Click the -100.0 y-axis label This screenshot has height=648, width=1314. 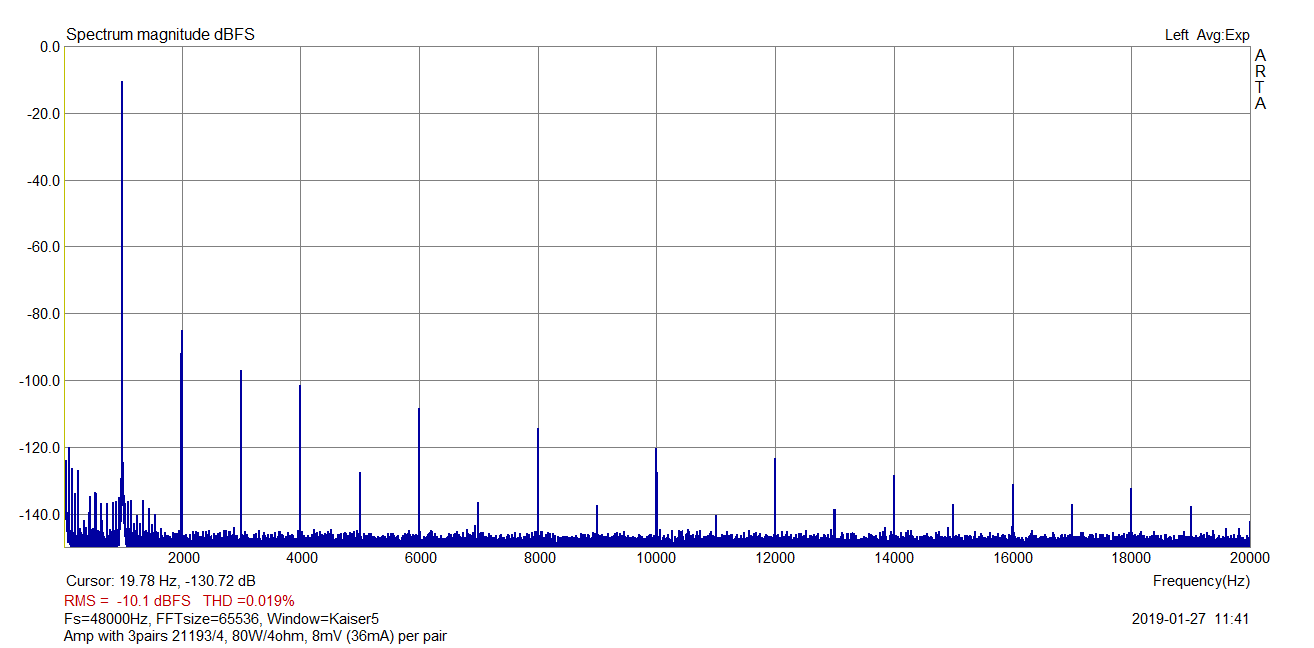point(40,381)
